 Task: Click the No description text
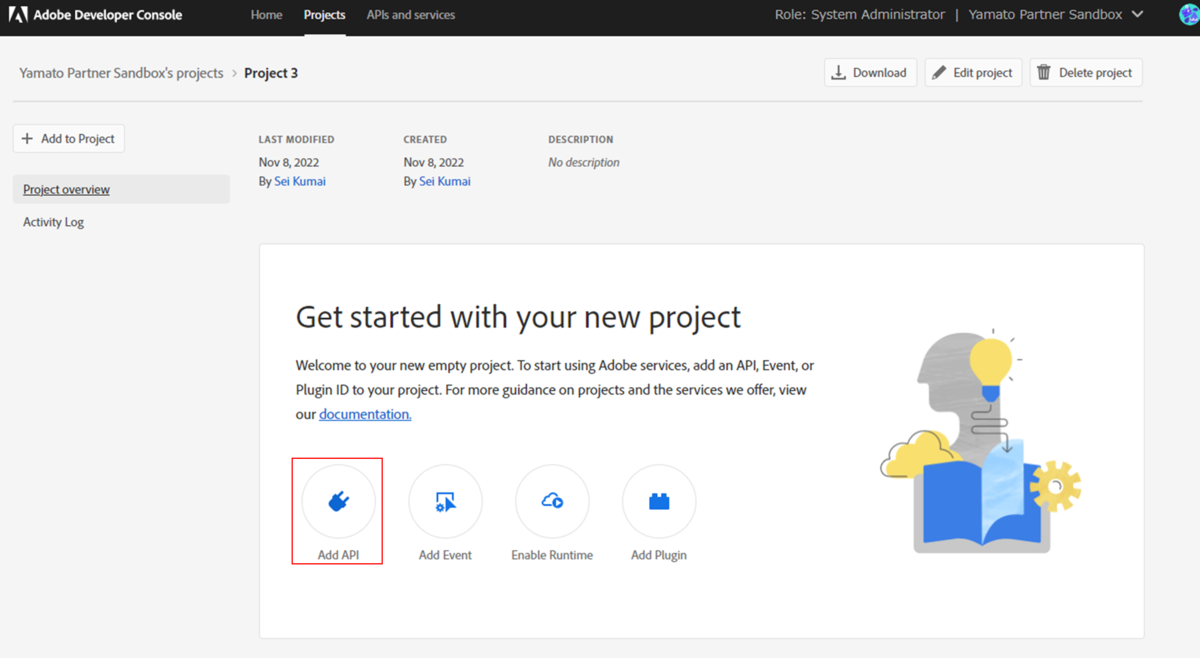(x=584, y=162)
